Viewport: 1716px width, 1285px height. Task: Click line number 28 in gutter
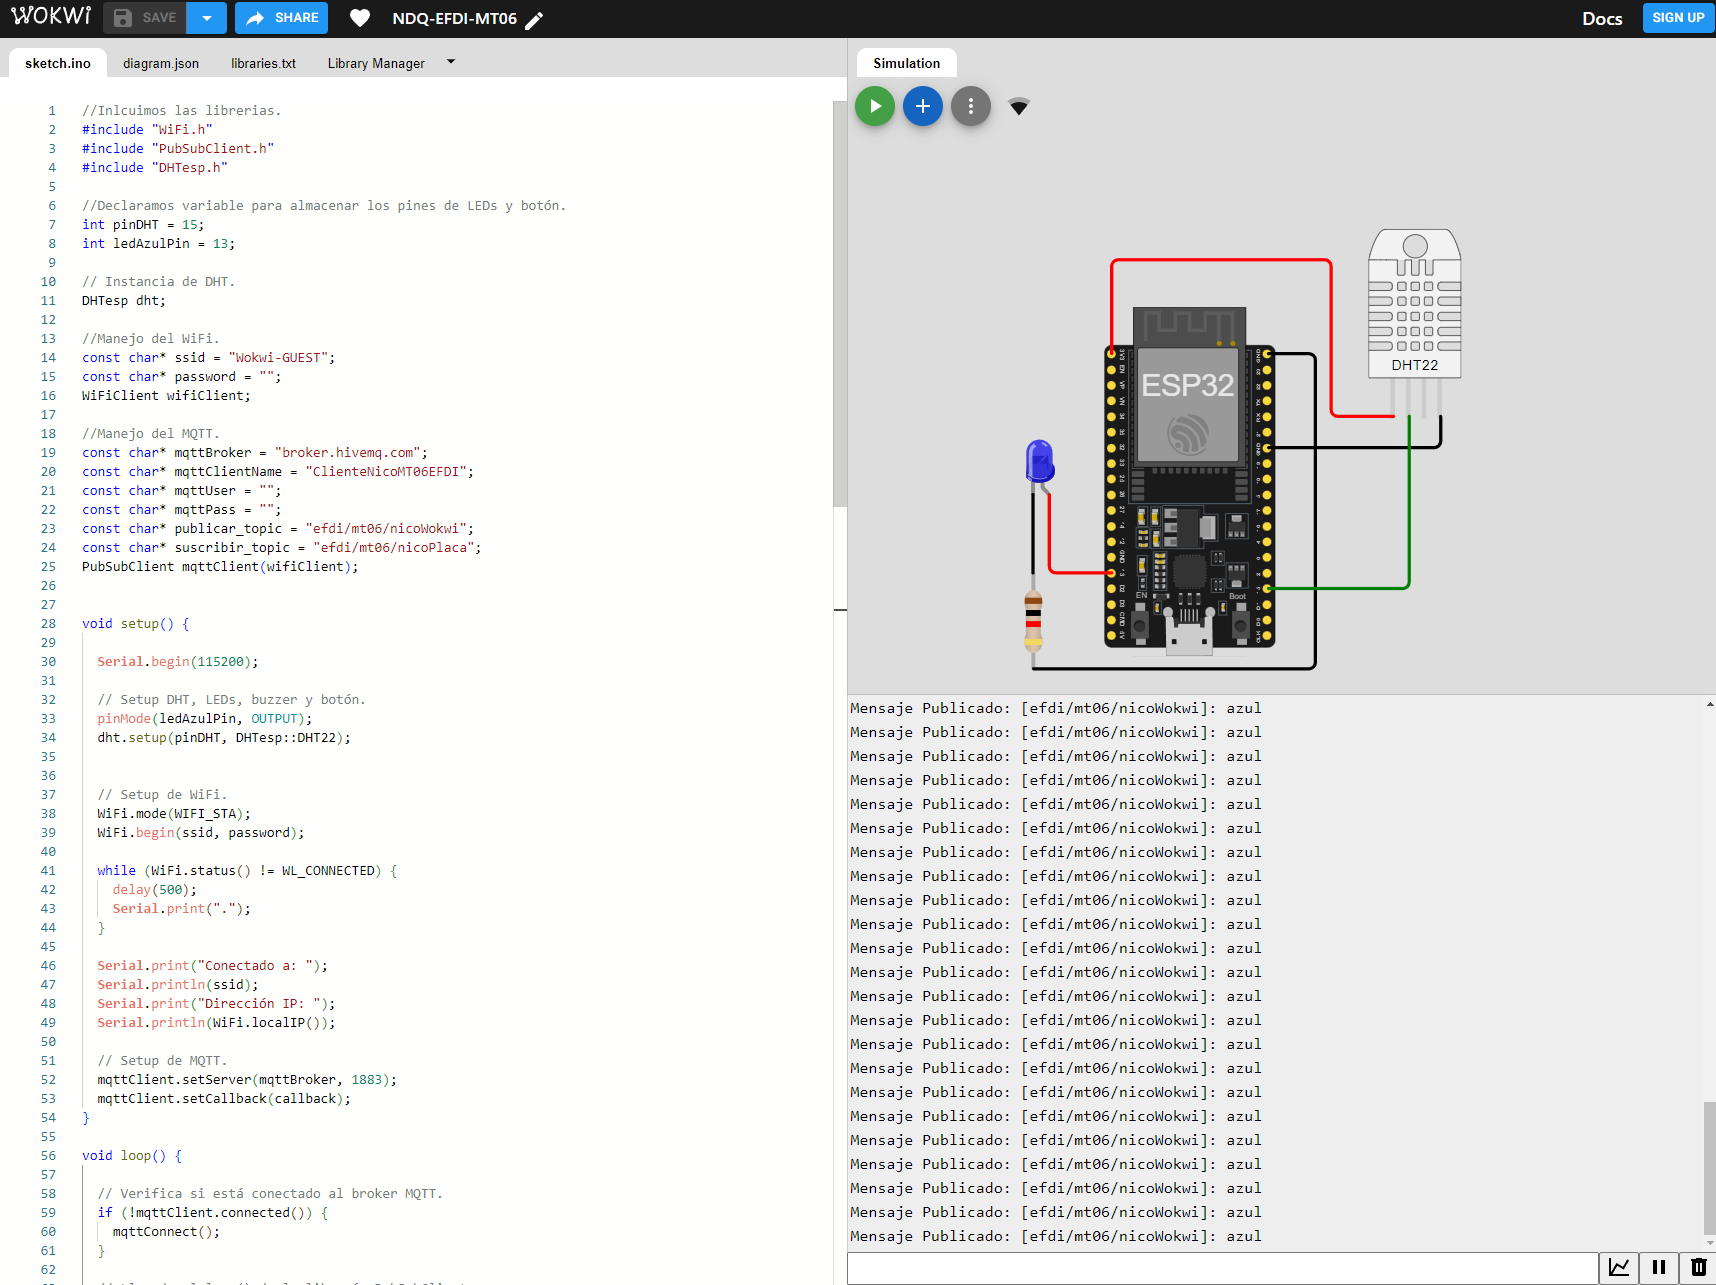(x=48, y=624)
